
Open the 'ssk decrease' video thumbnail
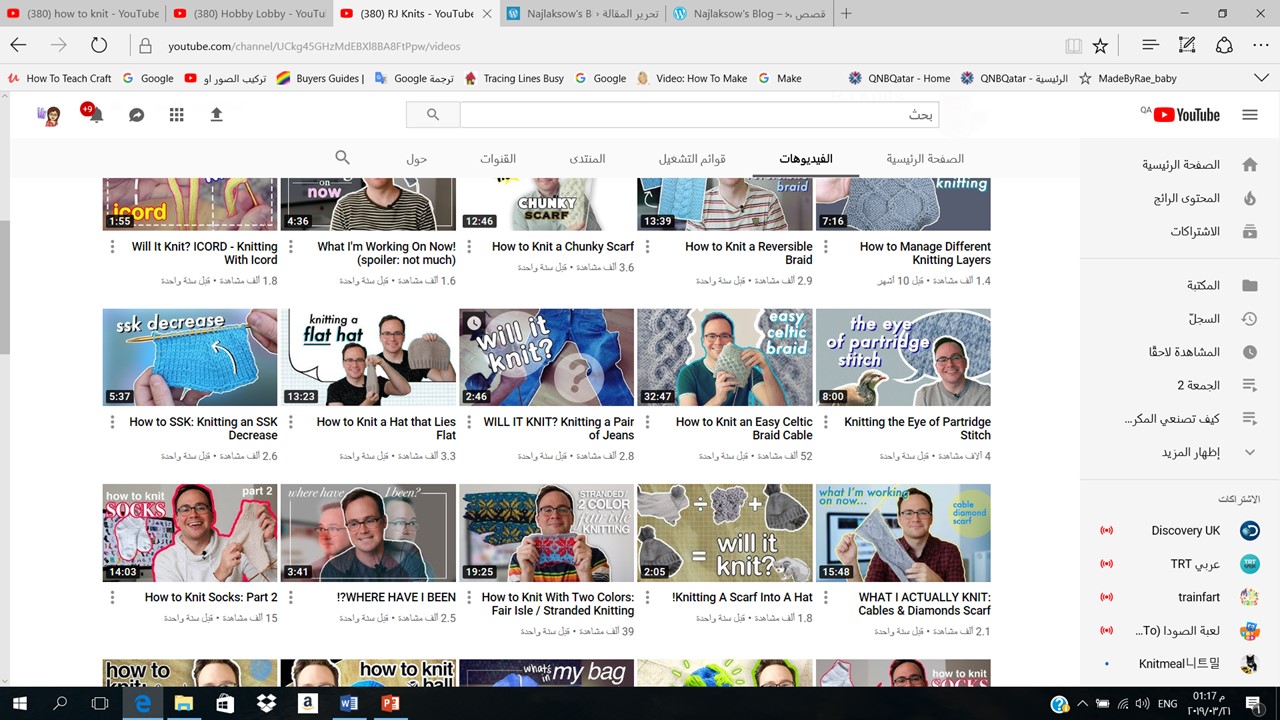190,357
